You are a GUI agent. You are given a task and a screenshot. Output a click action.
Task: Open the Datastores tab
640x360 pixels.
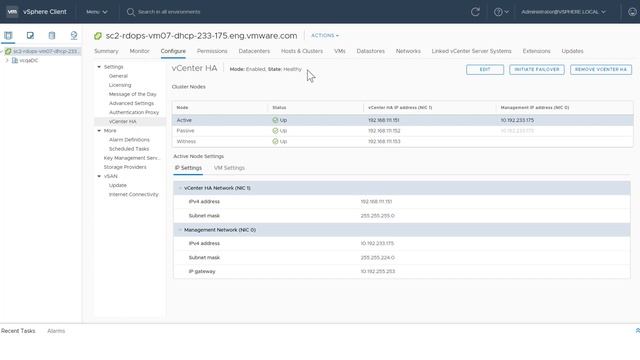click(371, 51)
